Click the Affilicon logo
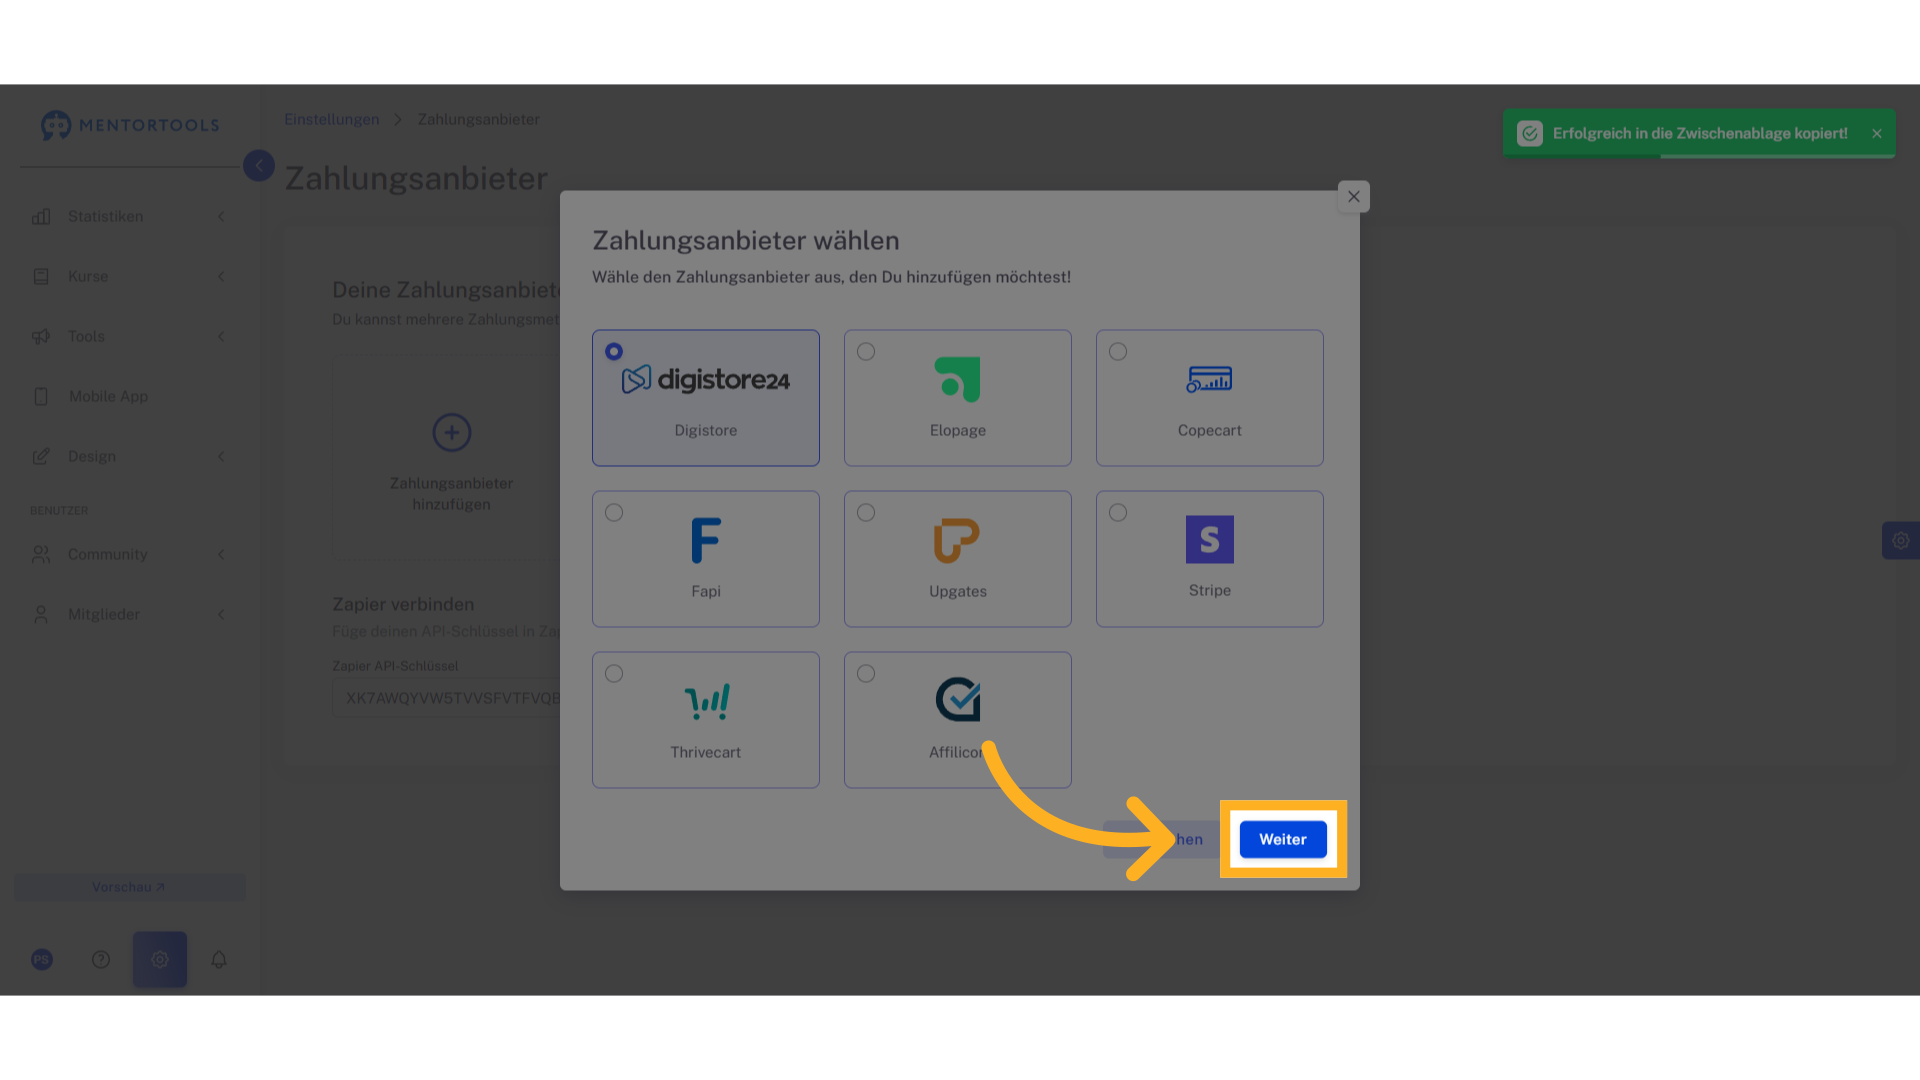The height and width of the screenshot is (1080, 1920). click(958, 700)
